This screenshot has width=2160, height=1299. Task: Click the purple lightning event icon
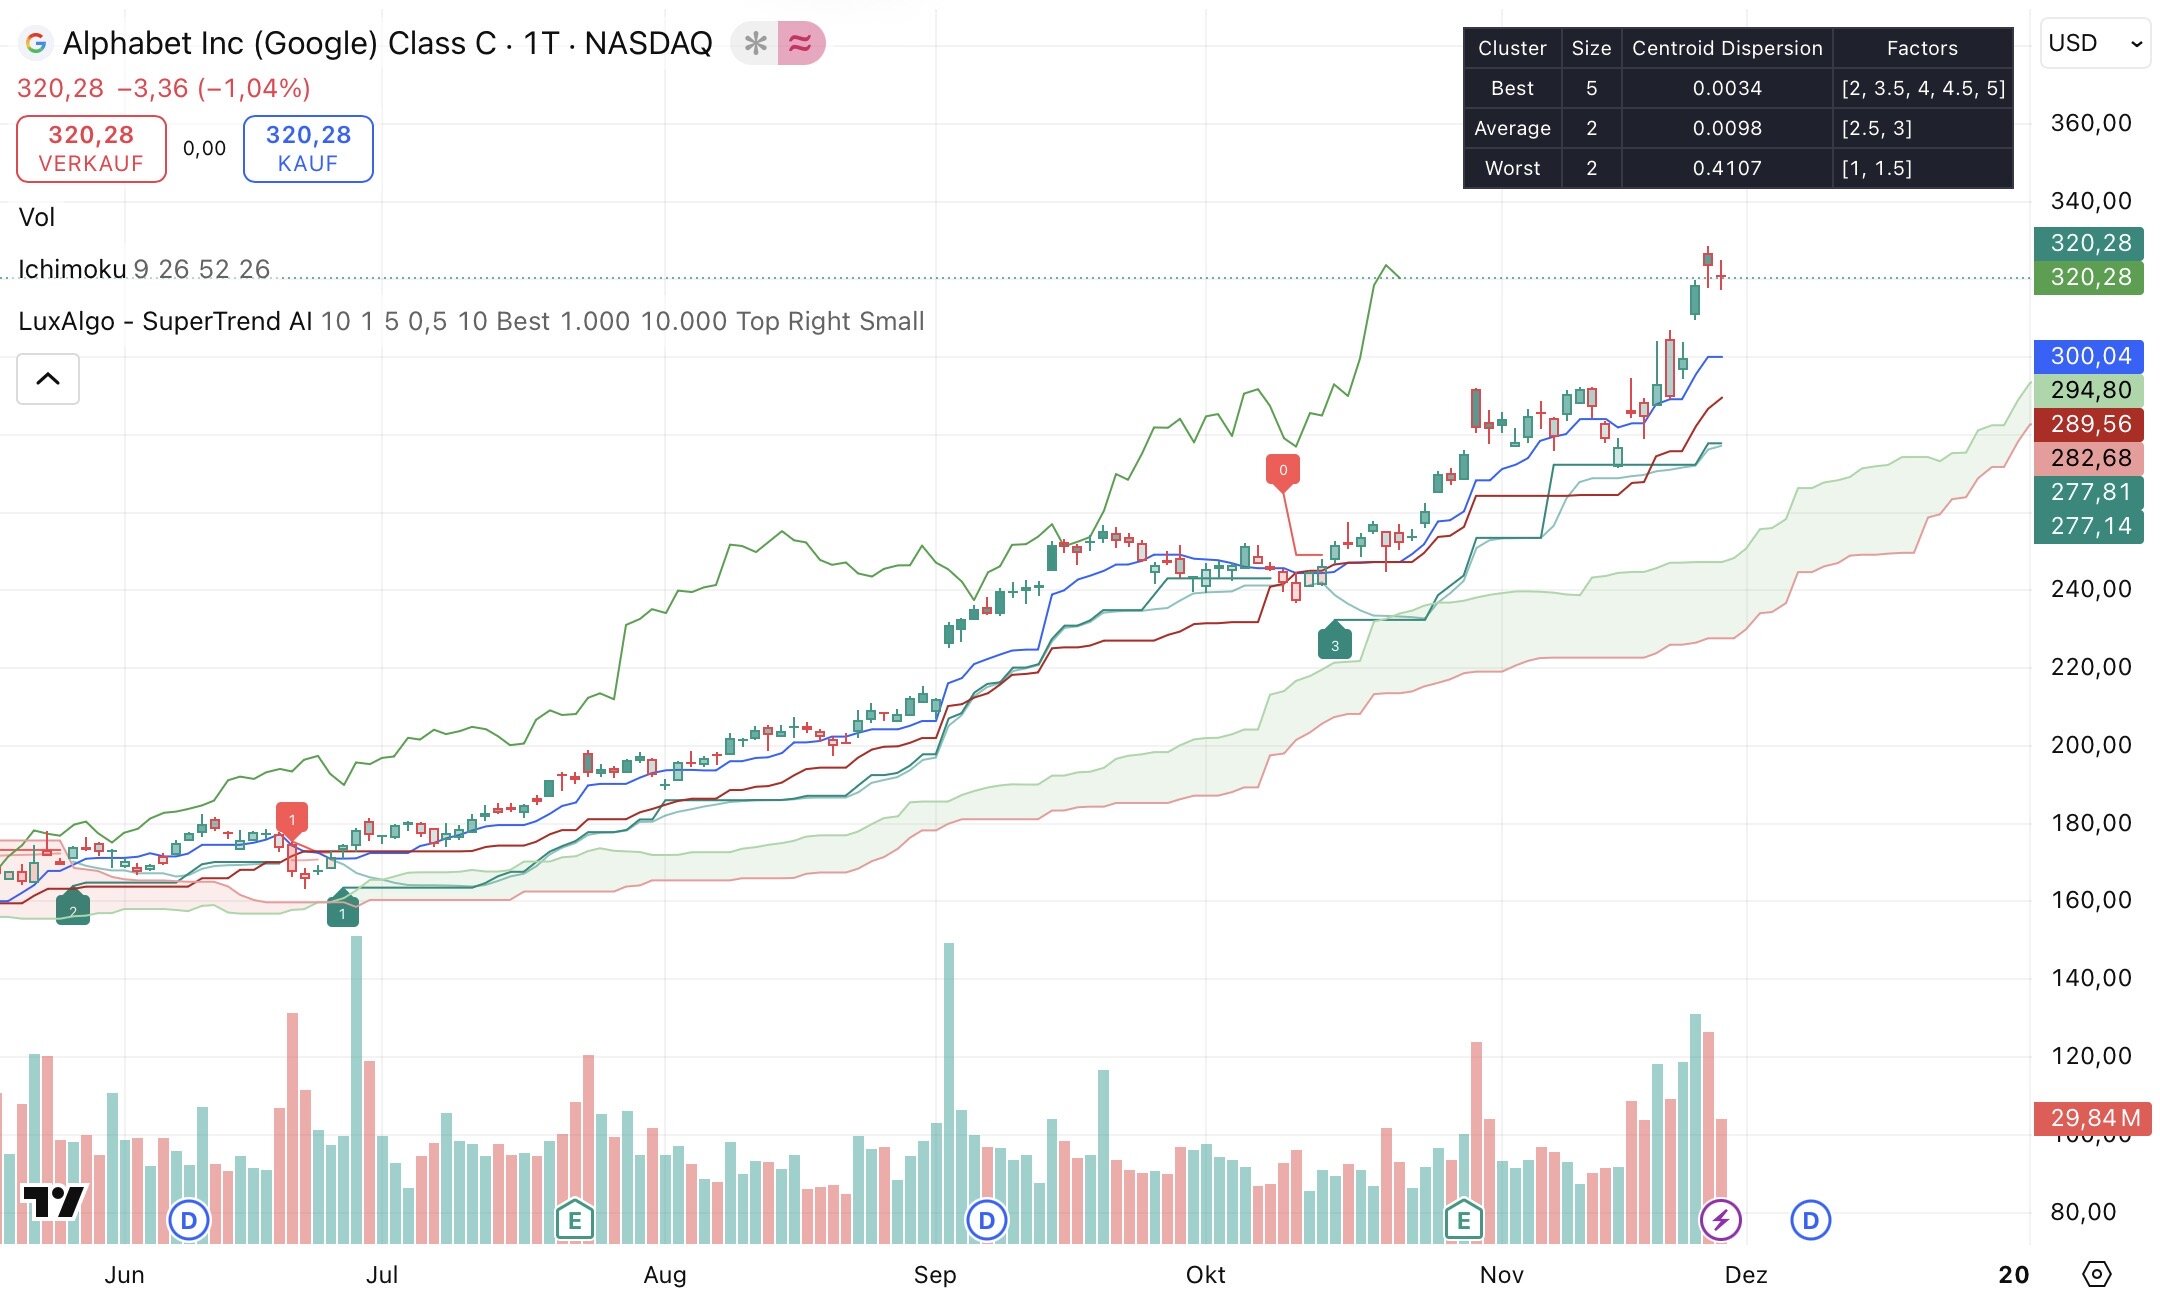pyautogui.click(x=1721, y=1220)
